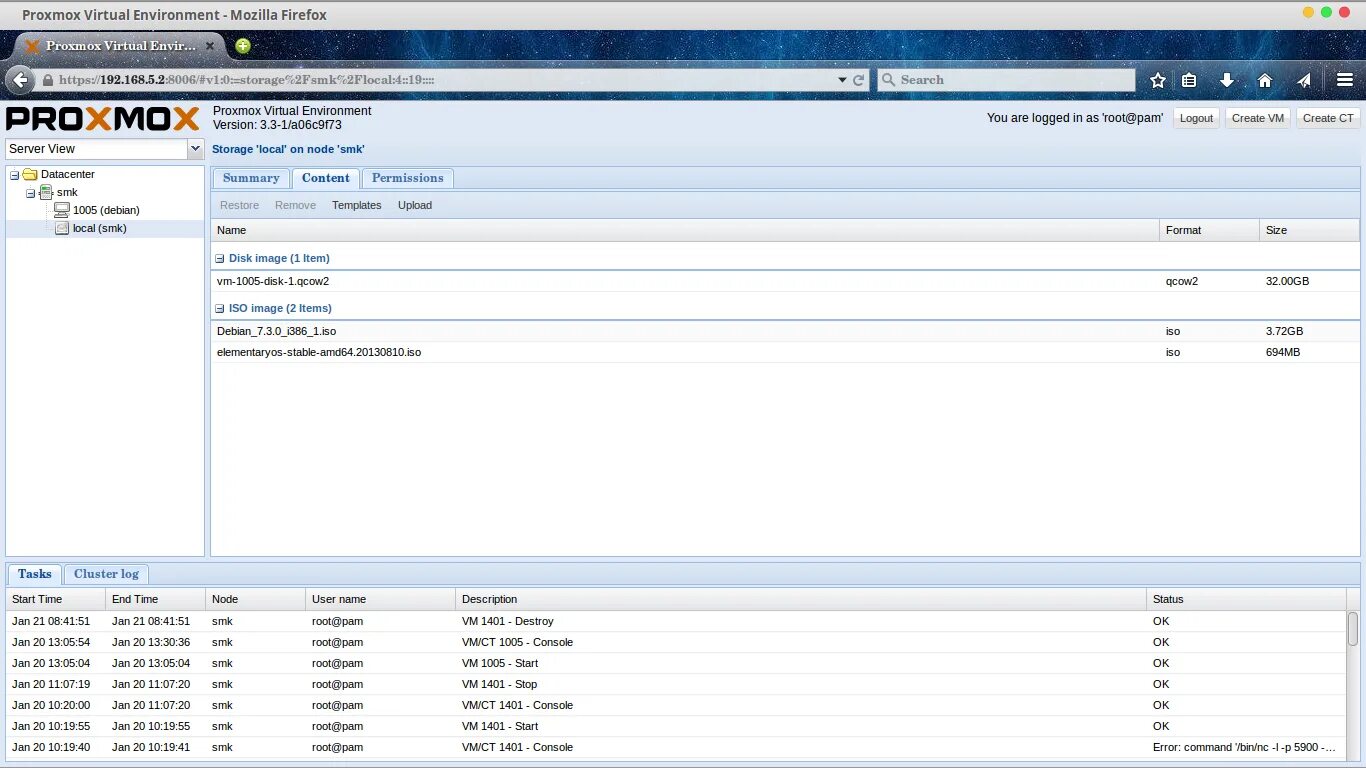This screenshot has height=768, width=1366.
Task: Select the Debian_7.3.0_i386_1.iso row
Action: point(785,331)
